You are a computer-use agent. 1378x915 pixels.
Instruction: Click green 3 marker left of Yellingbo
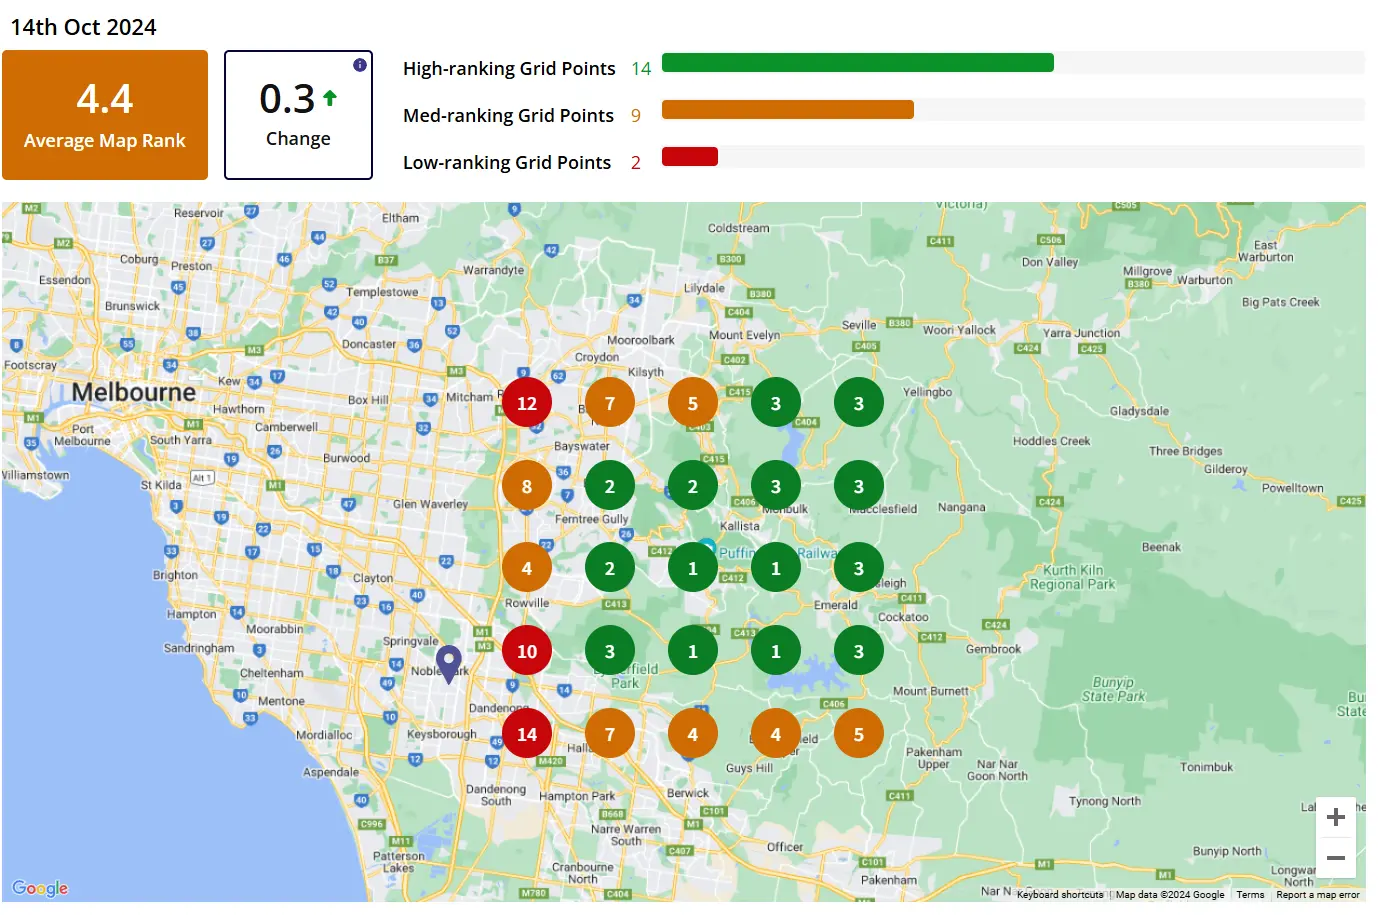click(859, 403)
